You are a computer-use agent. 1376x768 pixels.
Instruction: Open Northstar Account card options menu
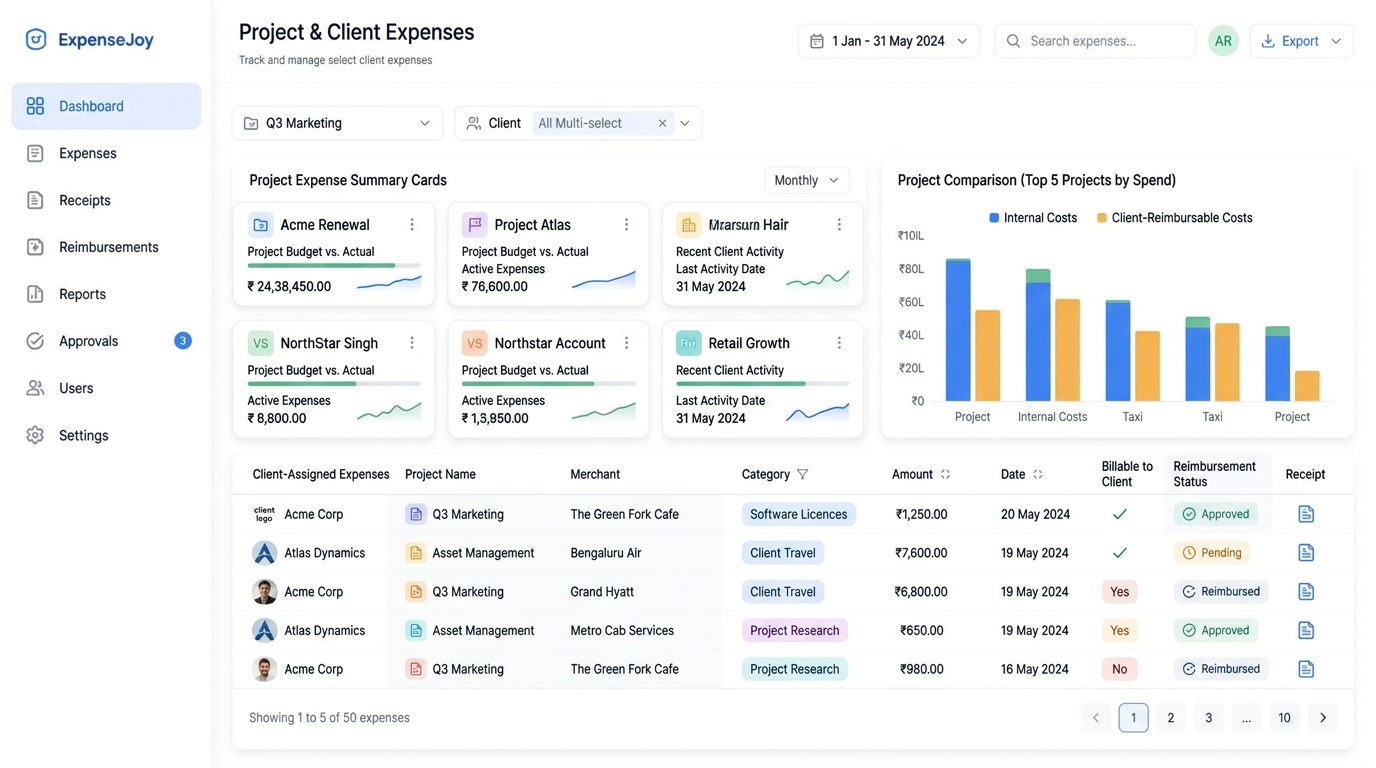[626, 343]
